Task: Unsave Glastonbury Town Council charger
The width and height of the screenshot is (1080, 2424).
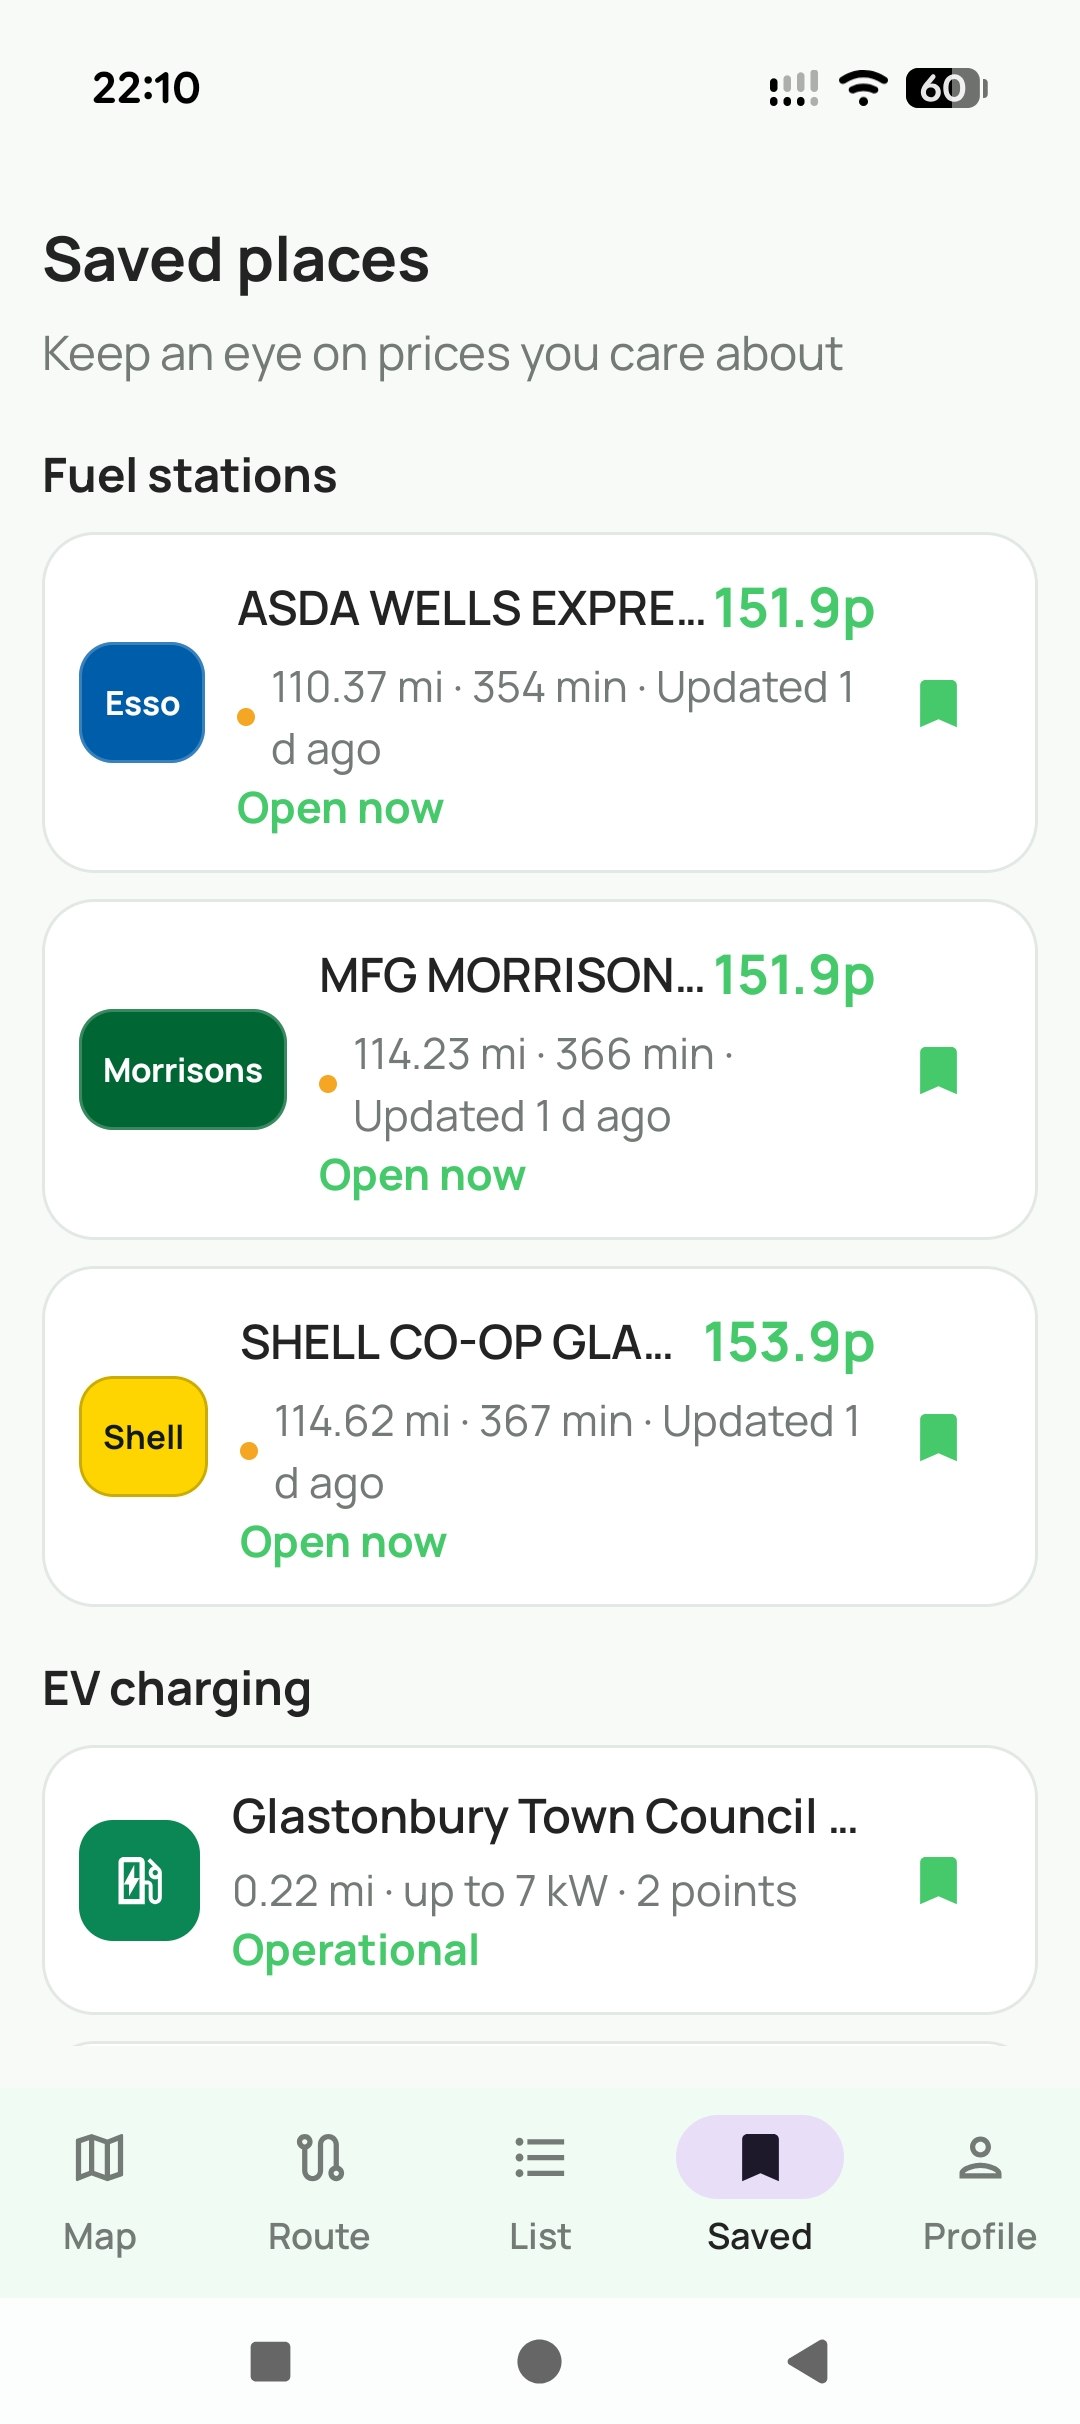Action: pyautogui.click(x=938, y=1880)
